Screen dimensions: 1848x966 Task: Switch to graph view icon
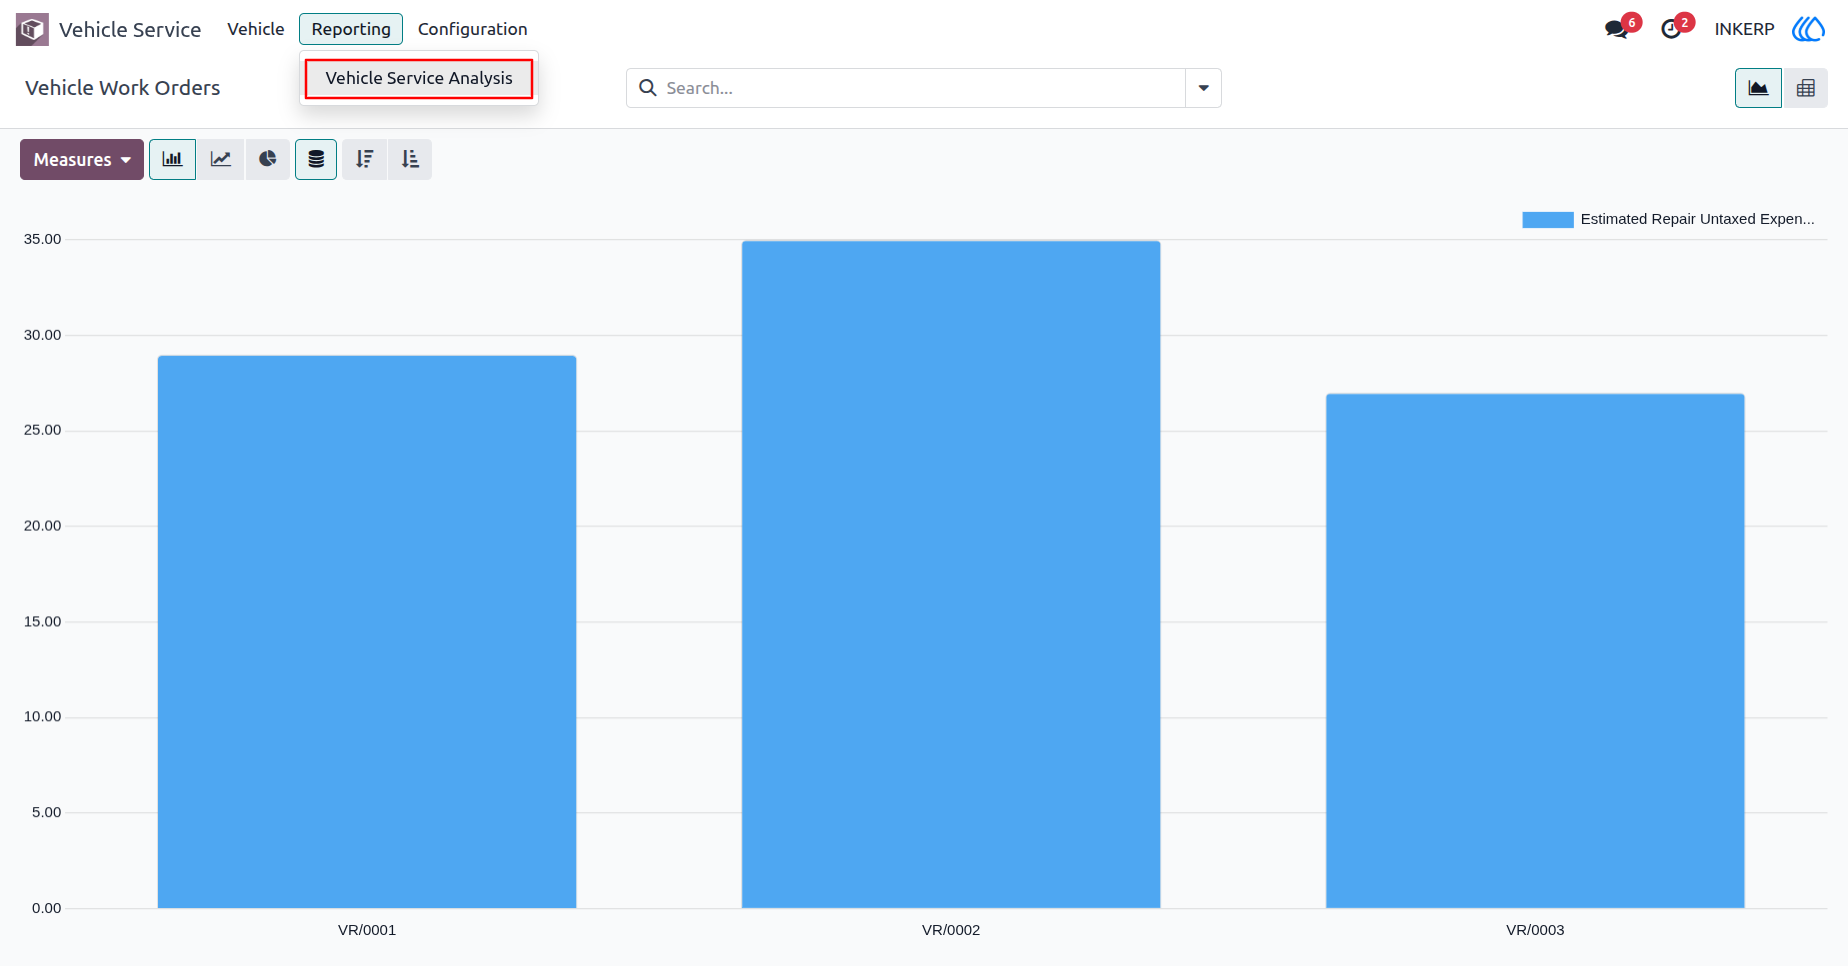tap(1758, 88)
